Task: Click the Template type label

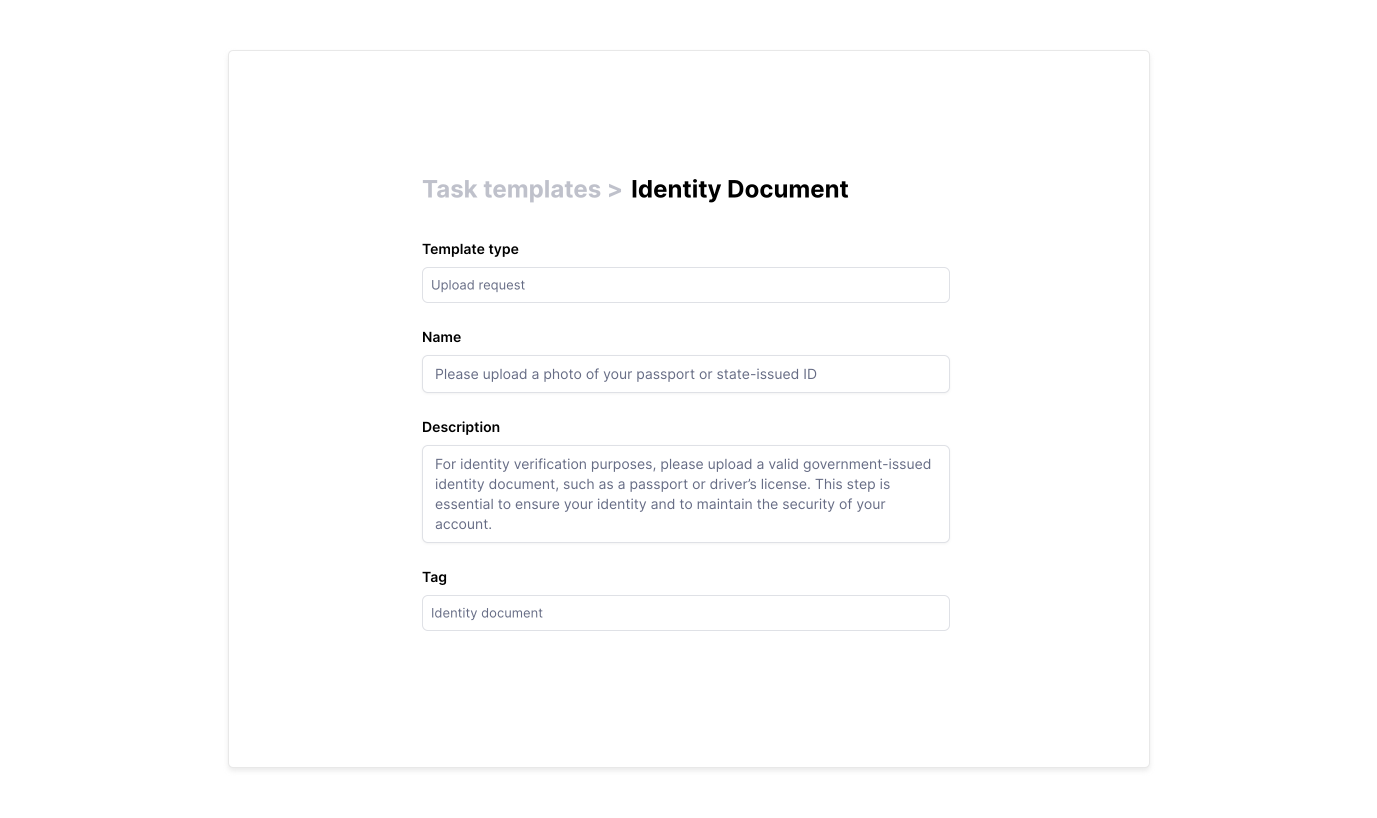Action: 470,249
